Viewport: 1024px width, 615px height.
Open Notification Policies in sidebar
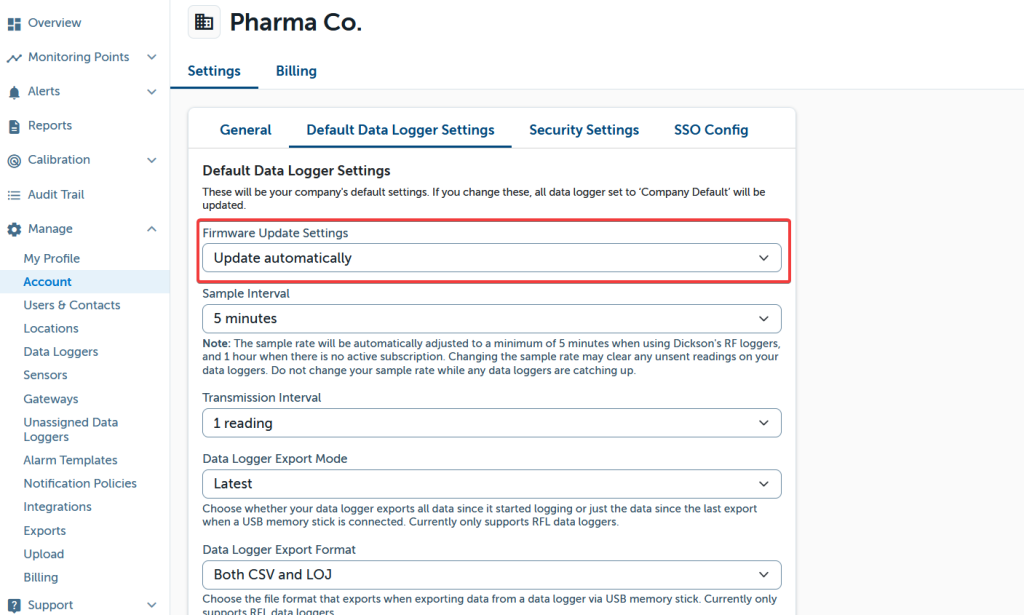click(x=80, y=483)
